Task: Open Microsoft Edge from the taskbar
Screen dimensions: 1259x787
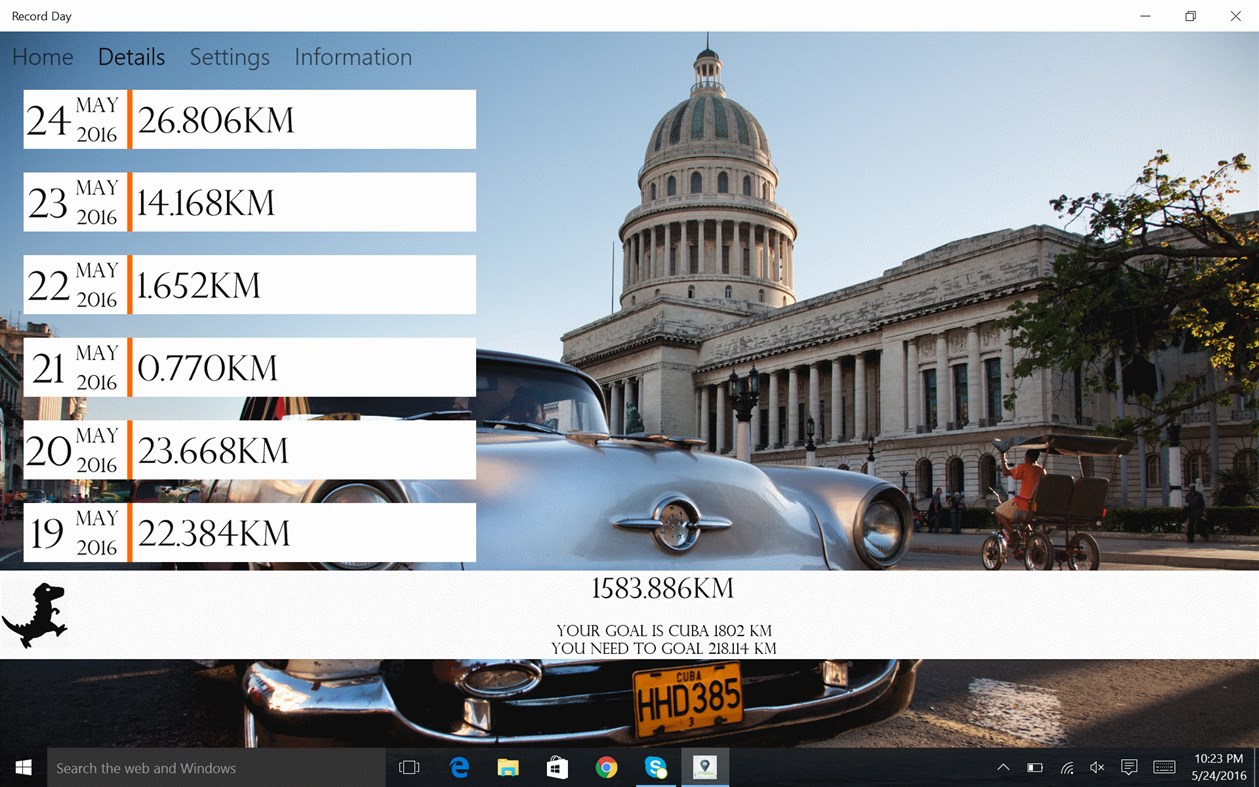Action: click(x=459, y=767)
